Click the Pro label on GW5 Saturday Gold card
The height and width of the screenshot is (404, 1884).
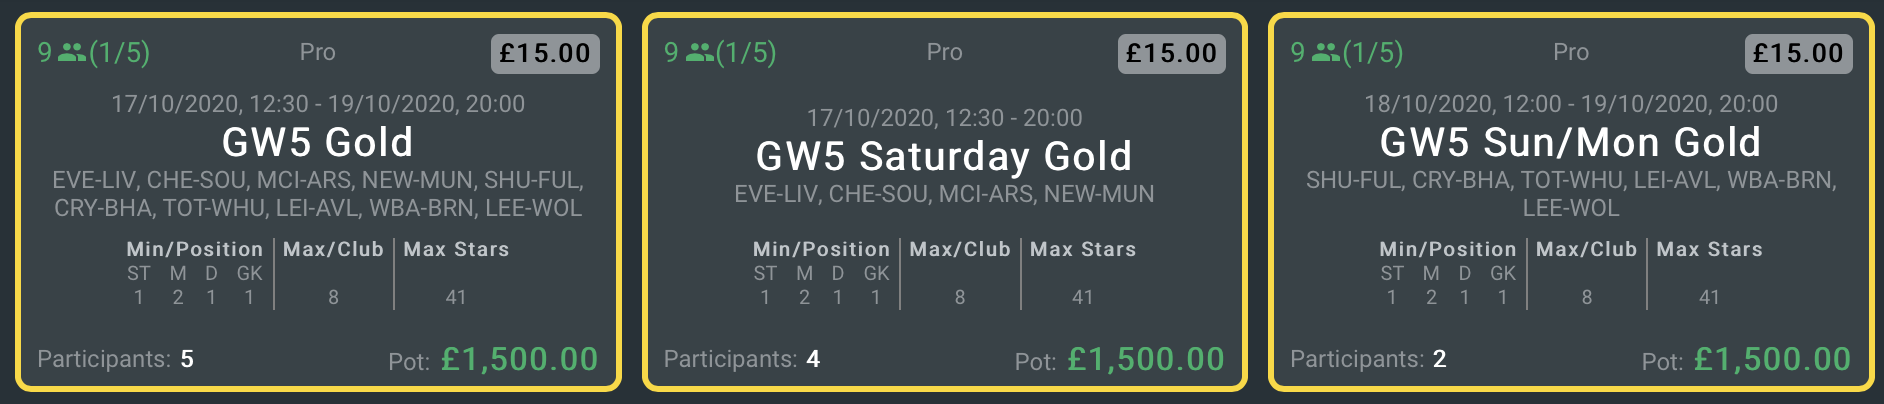point(944,52)
